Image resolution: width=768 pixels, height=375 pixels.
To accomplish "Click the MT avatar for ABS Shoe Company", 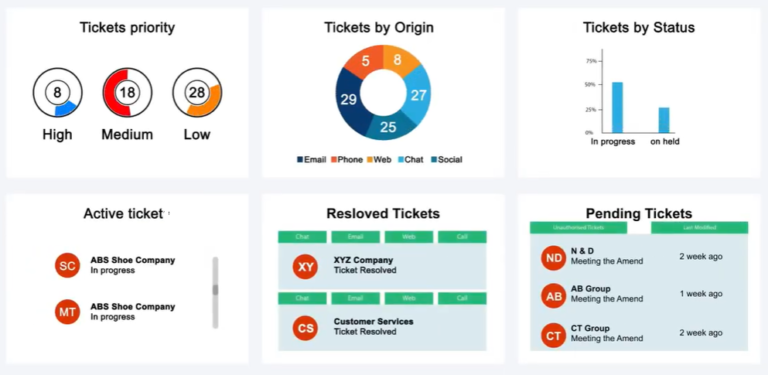I will click(x=67, y=312).
